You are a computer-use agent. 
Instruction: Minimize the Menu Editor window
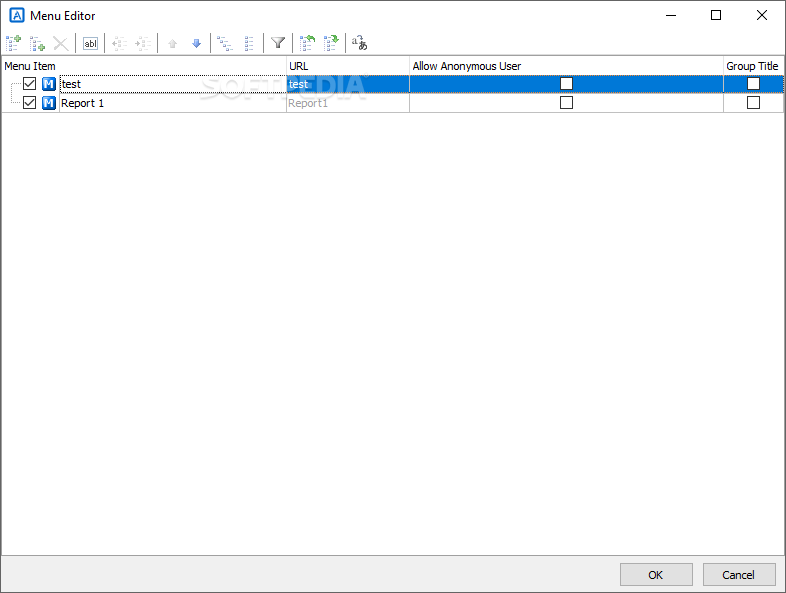coord(671,16)
